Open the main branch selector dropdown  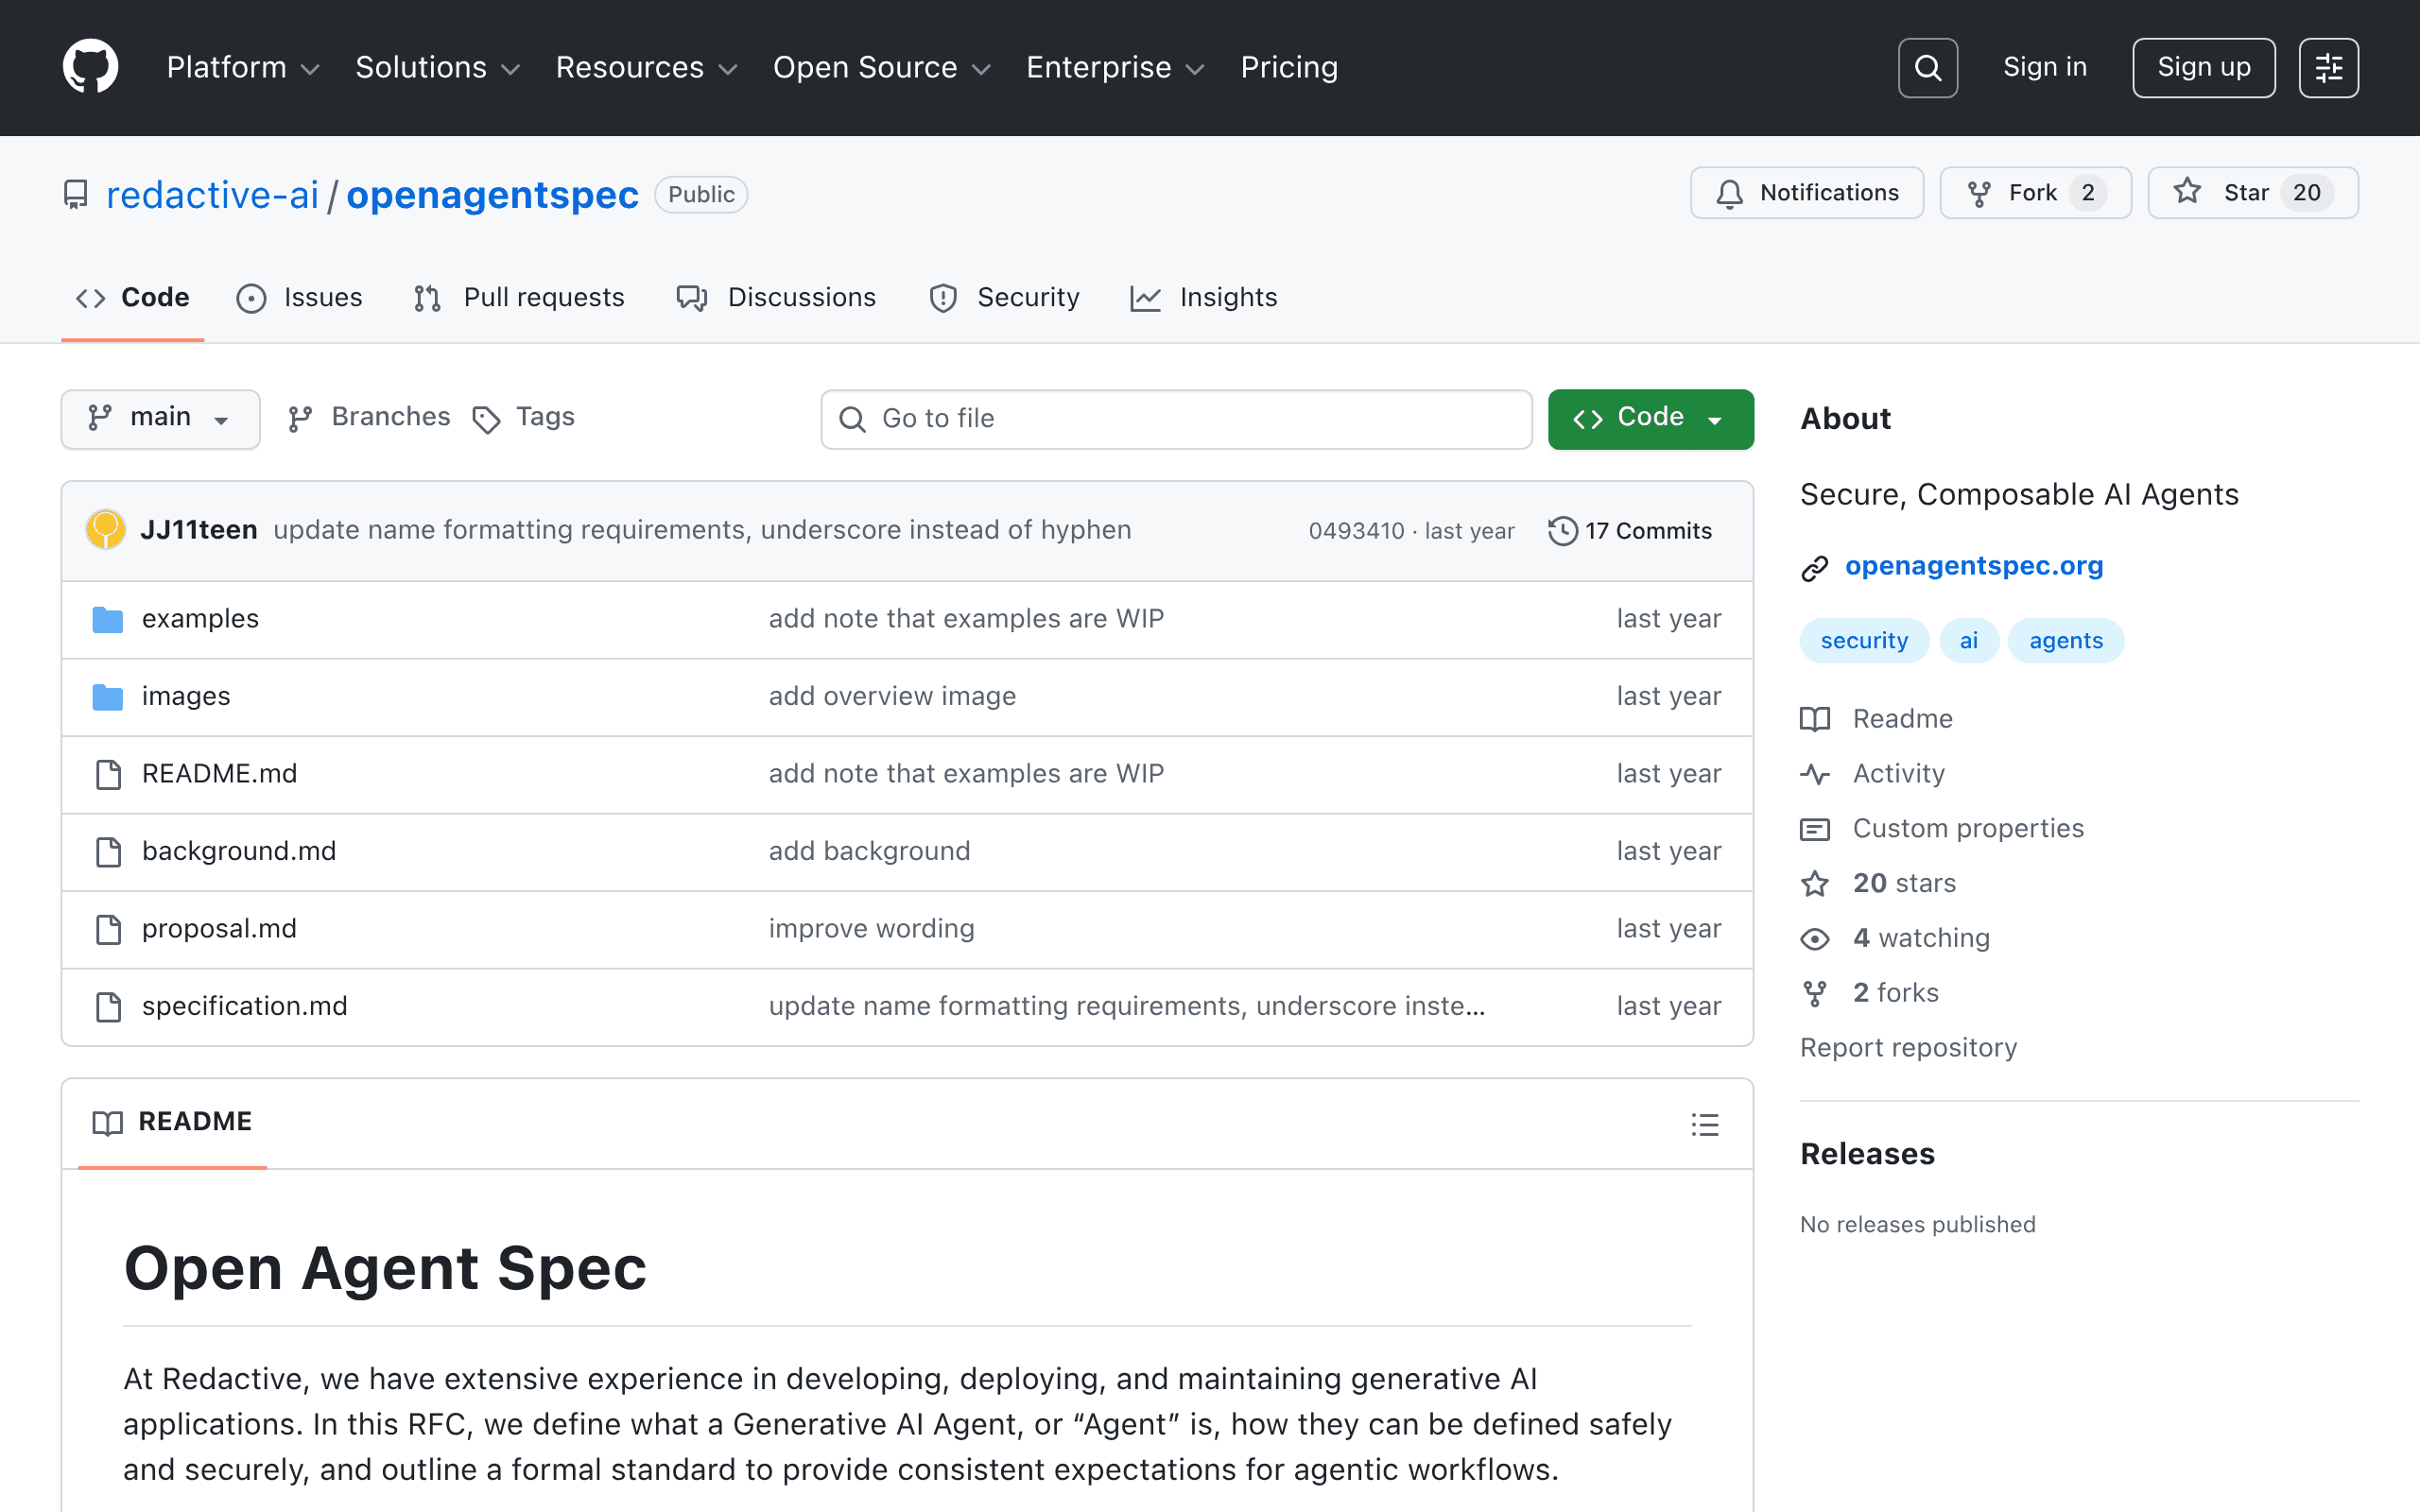[161, 418]
